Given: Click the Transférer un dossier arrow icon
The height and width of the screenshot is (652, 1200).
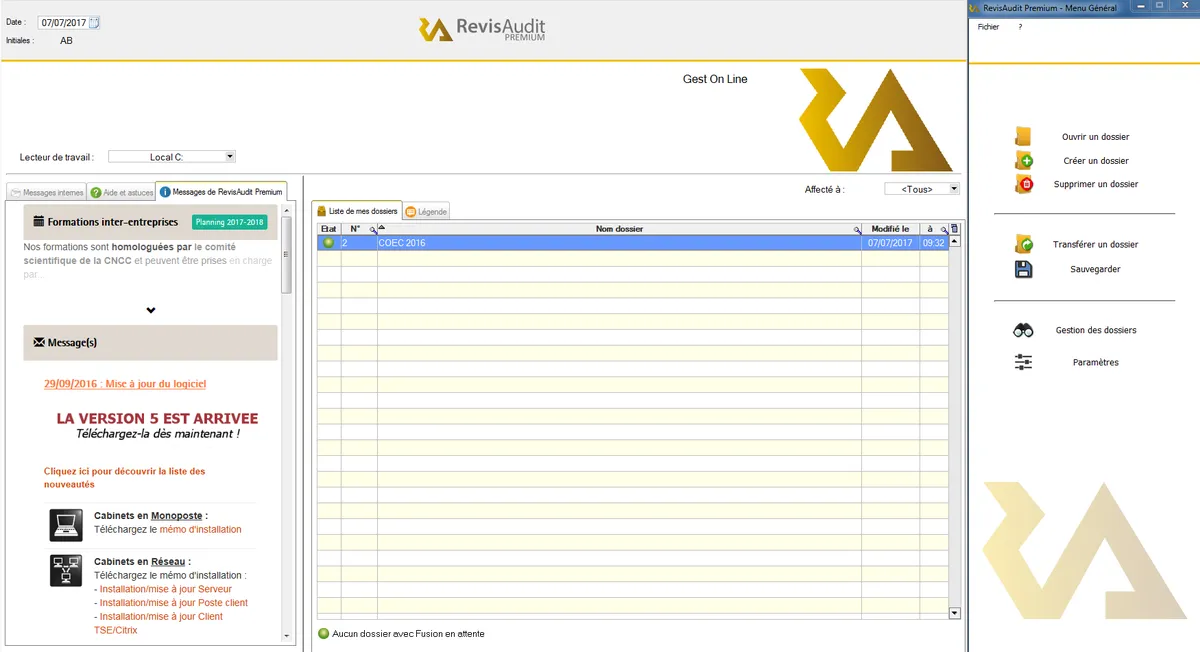Looking at the screenshot, I should click(1023, 244).
